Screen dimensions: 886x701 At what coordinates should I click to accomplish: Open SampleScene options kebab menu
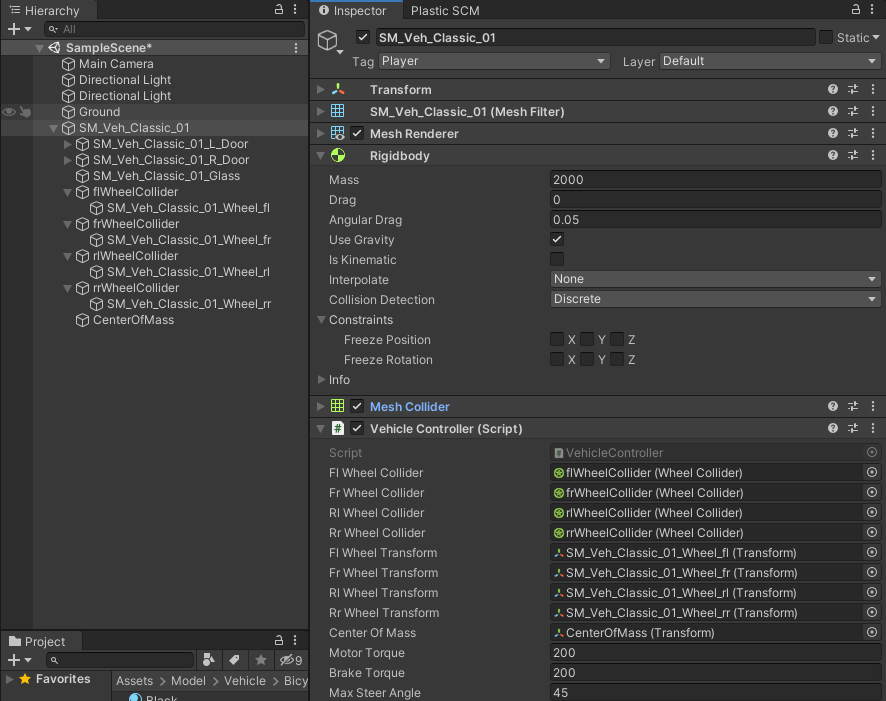[x=296, y=48]
